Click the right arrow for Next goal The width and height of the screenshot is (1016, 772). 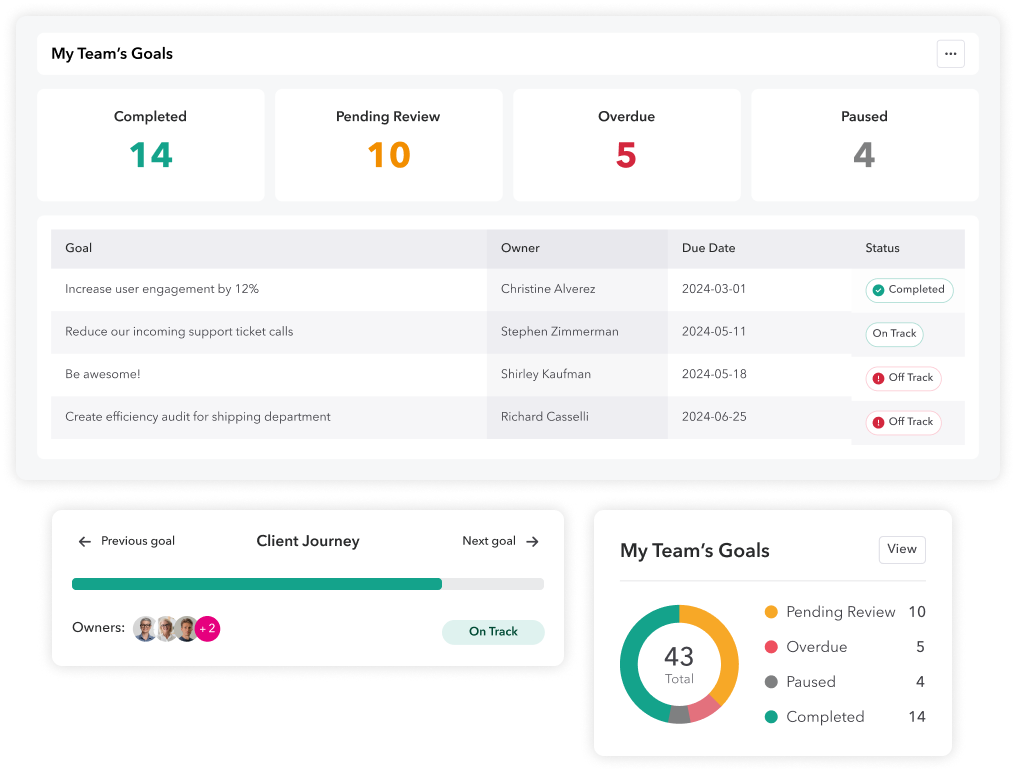pos(532,542)
